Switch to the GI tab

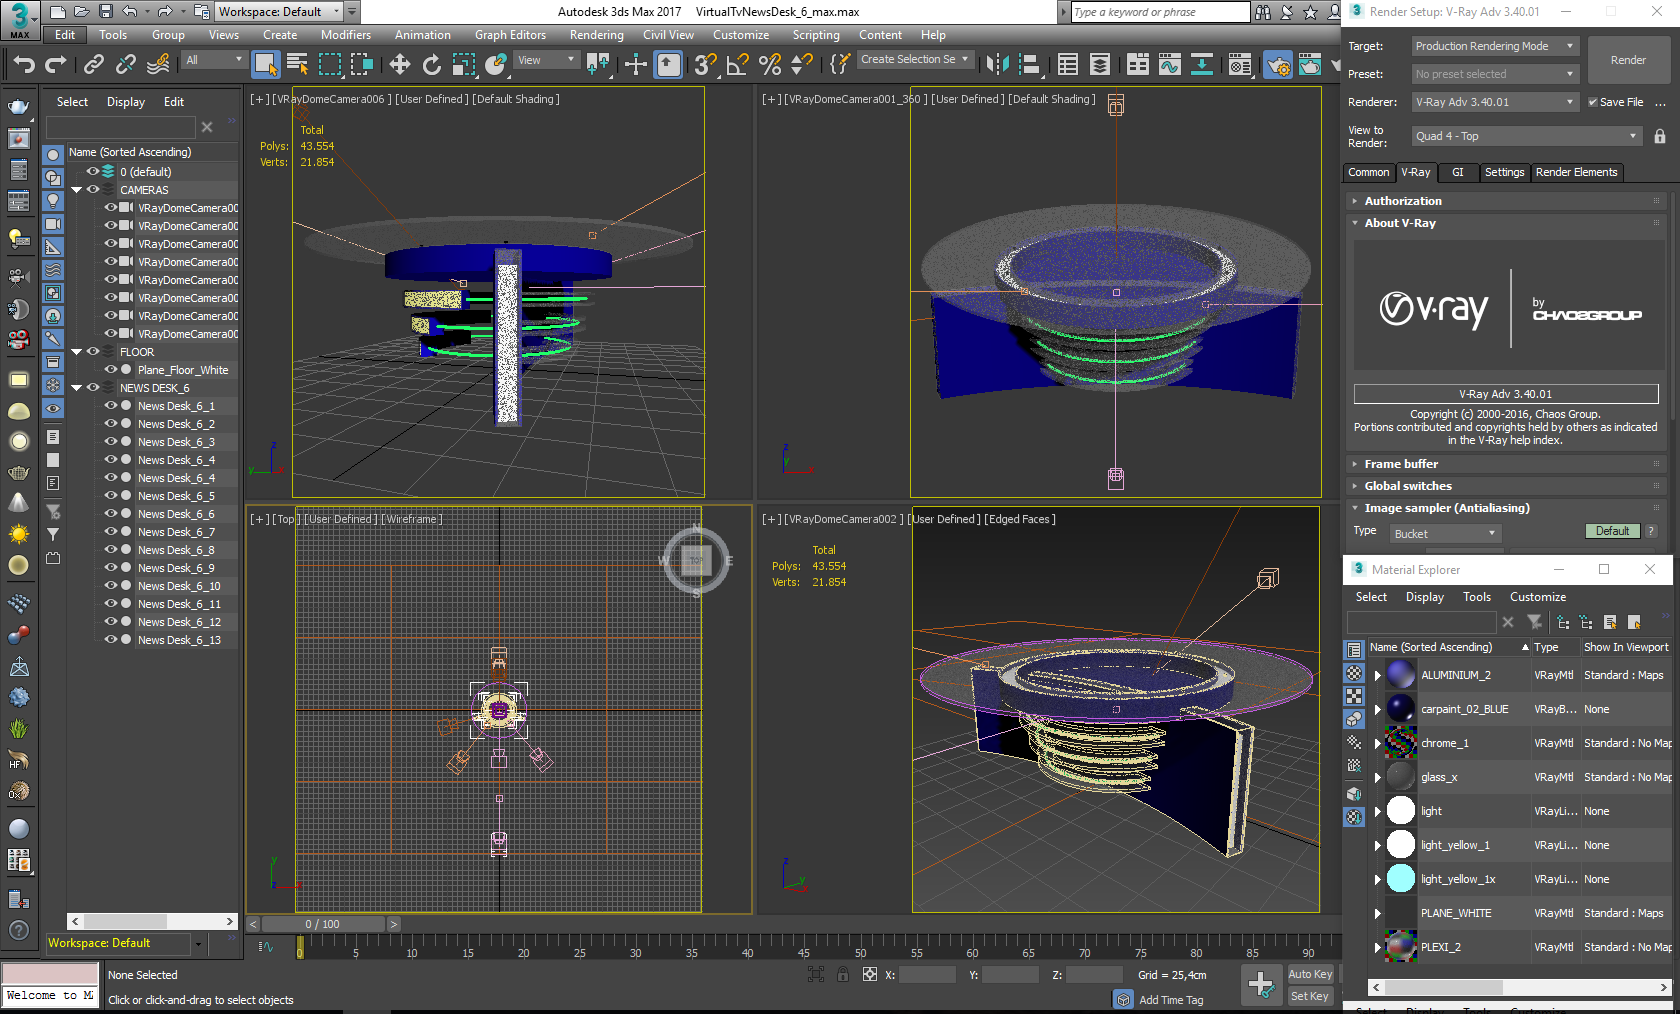pos(1457,172)
